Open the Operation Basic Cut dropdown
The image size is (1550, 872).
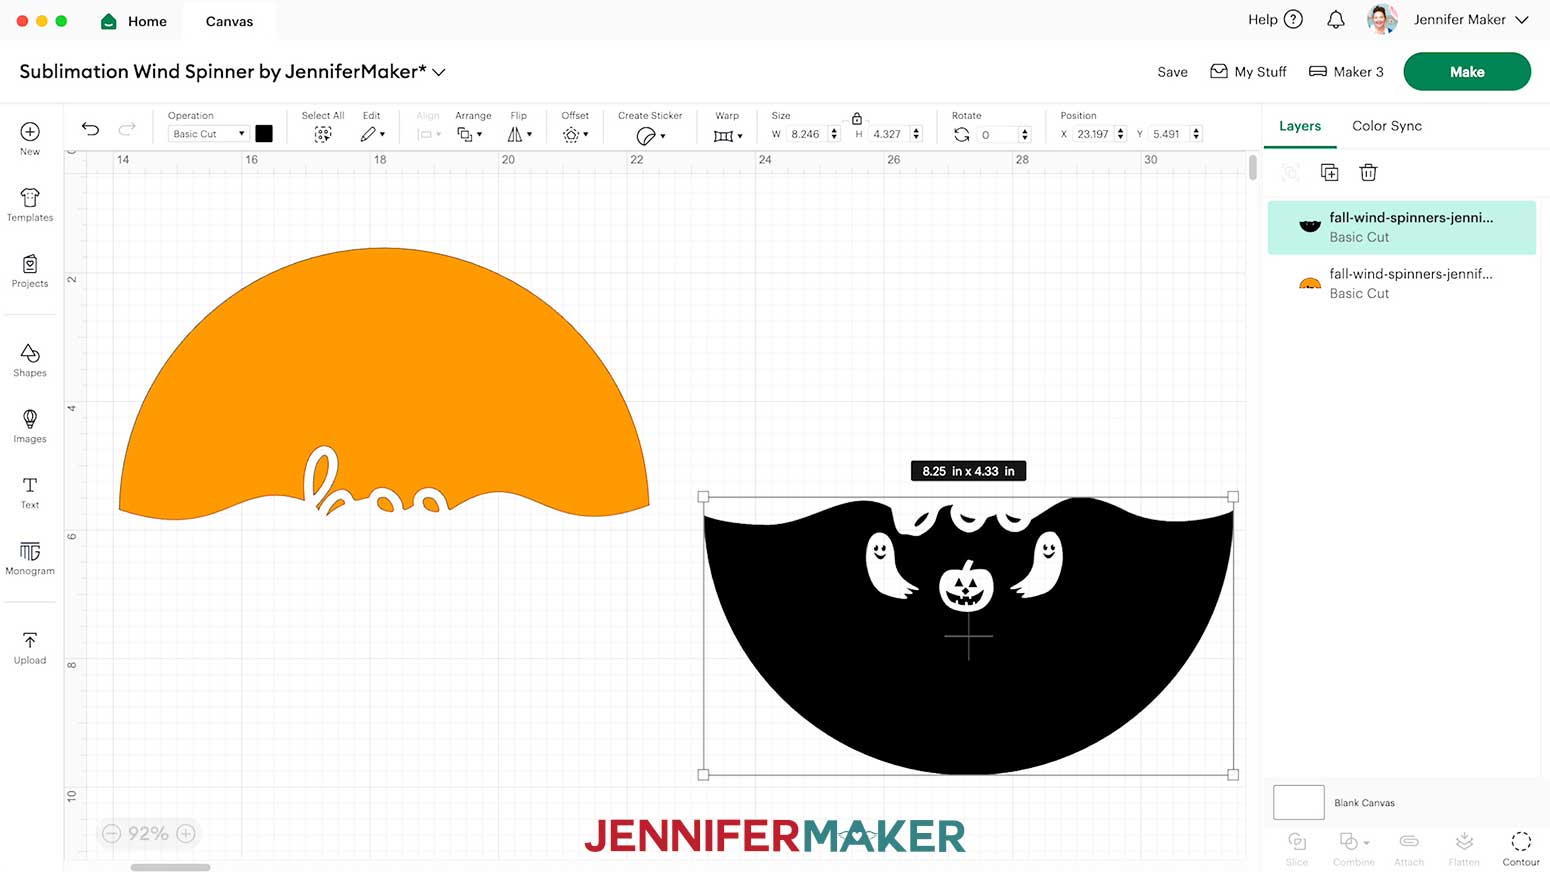(208, 134)
